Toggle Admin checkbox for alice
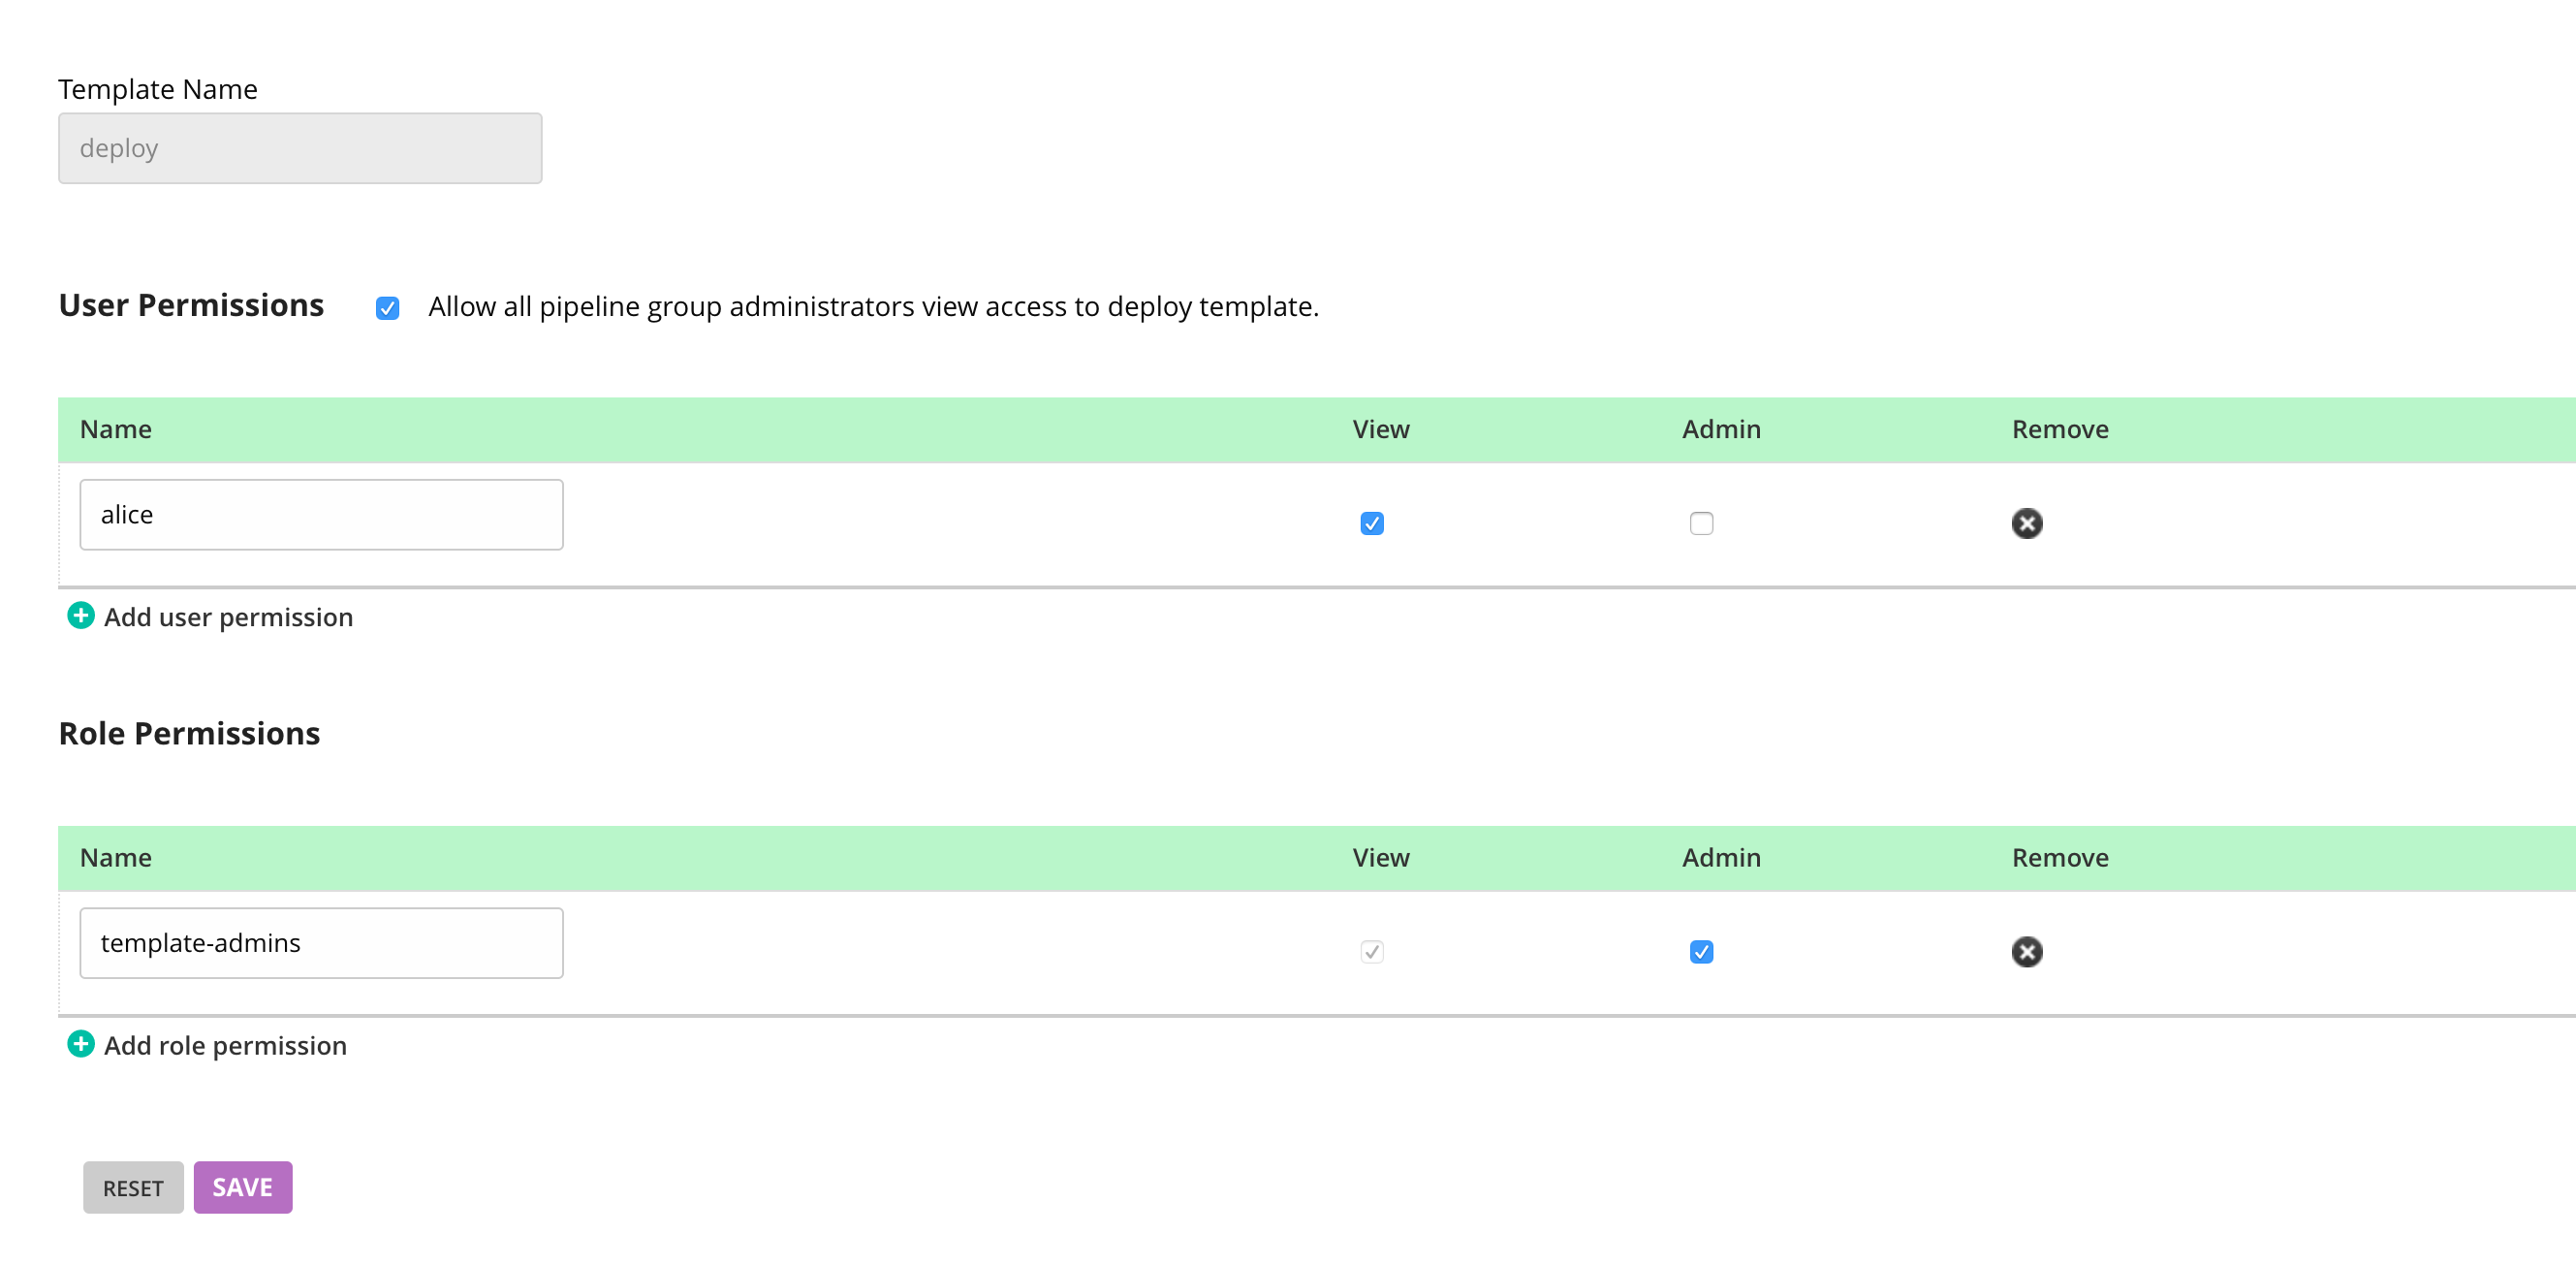Screen dimensions: 2576x1266 point(1700,522)
